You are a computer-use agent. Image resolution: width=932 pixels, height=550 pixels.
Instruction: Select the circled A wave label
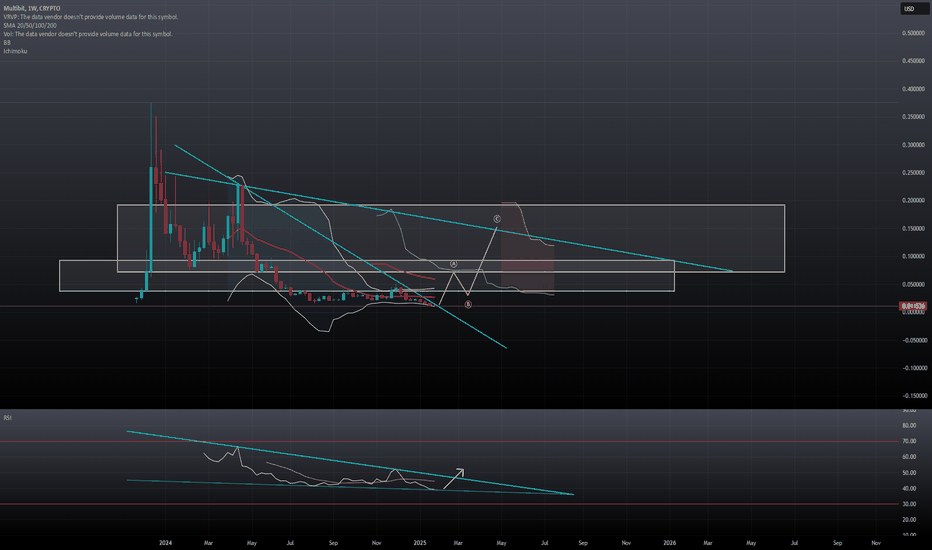click(454, 263)
